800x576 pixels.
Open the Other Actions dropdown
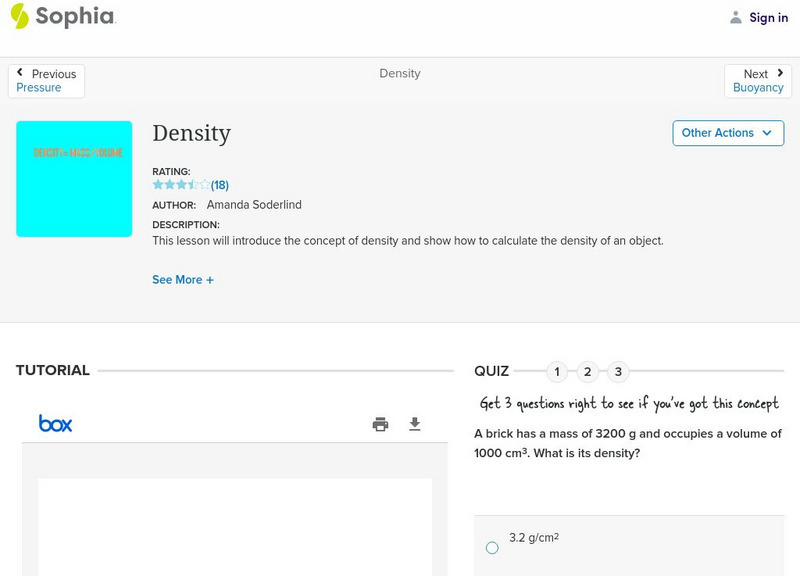point(727,133)
